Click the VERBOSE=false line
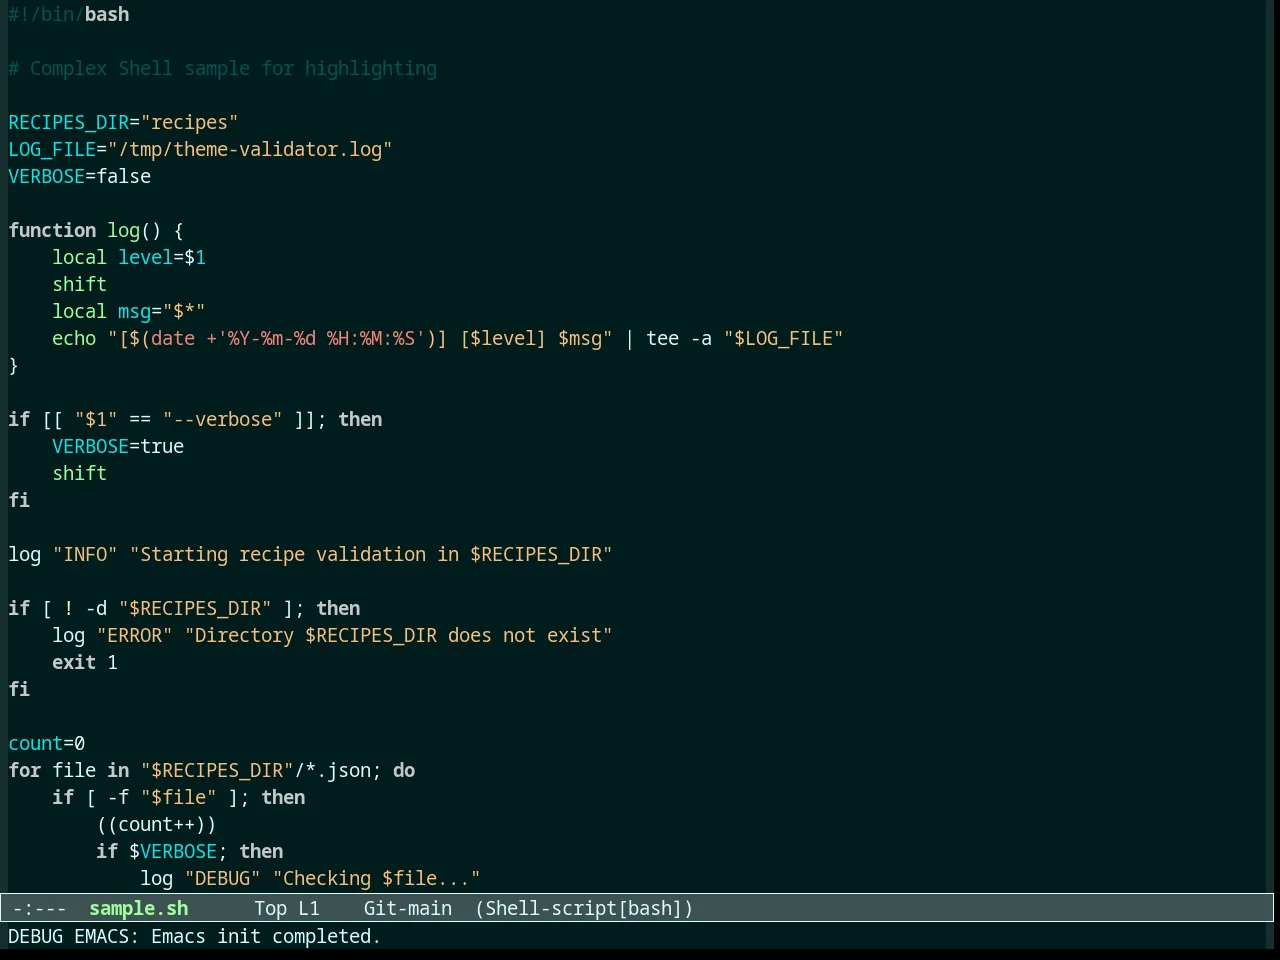 (x=80, y=176)
